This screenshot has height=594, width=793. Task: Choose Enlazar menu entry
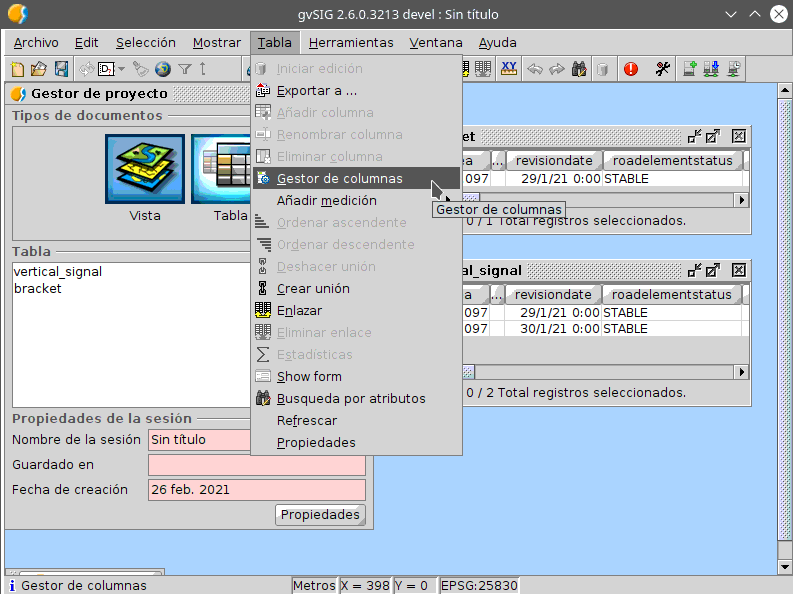[x=357, y=310]
